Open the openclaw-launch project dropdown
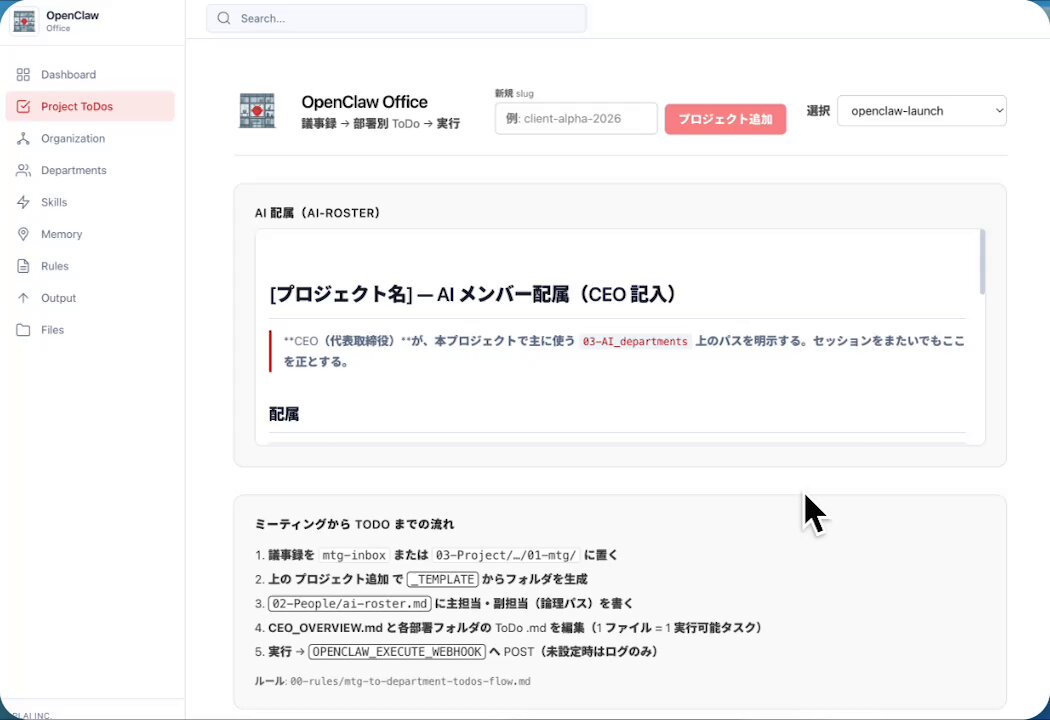Viewport: 1050px width, 720px height. (921, 110)
